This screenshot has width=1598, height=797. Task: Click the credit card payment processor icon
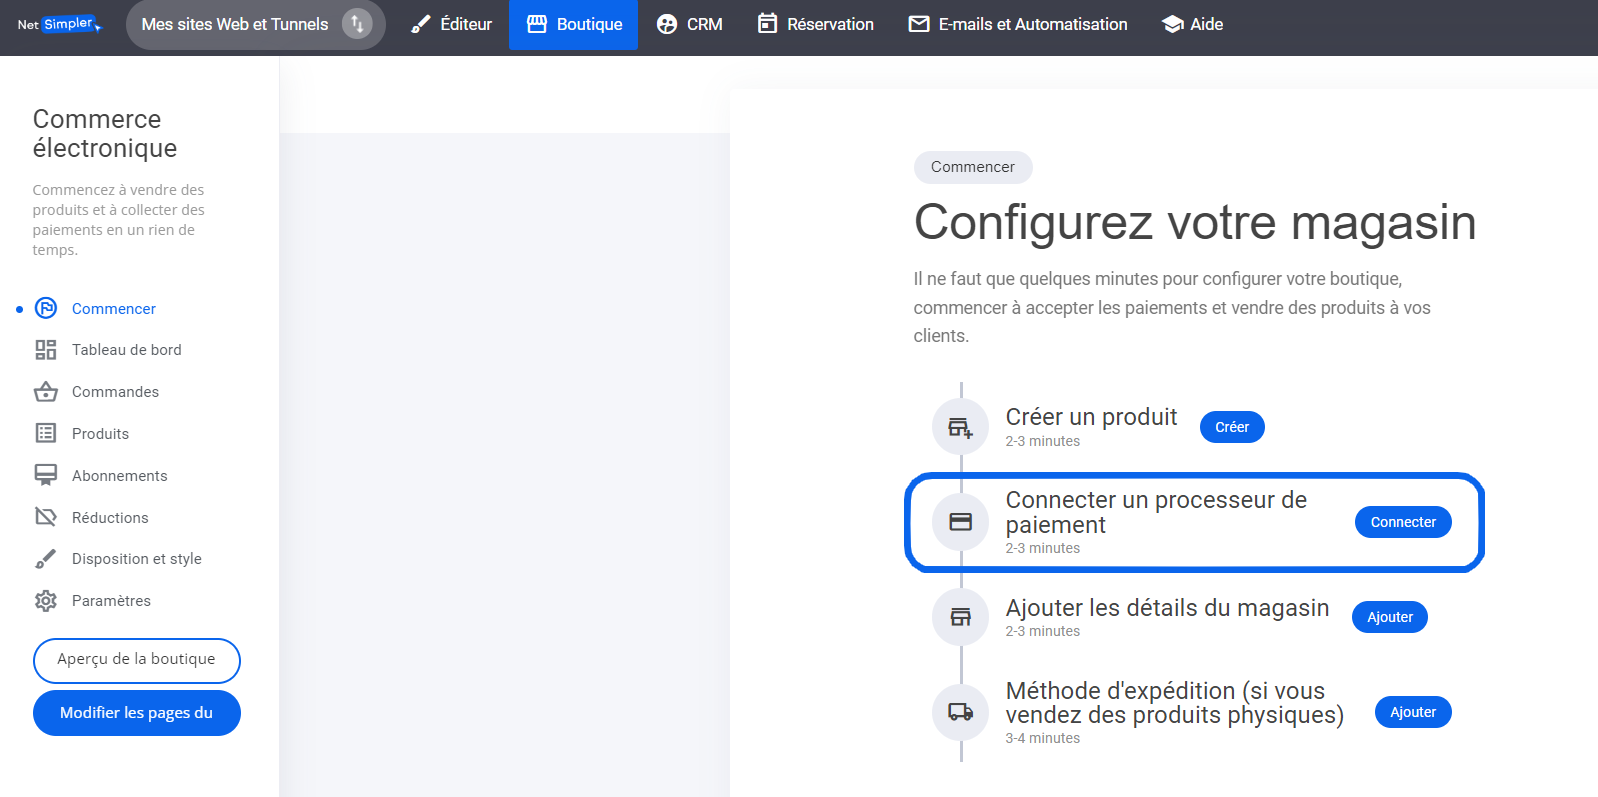click(960, 522)
